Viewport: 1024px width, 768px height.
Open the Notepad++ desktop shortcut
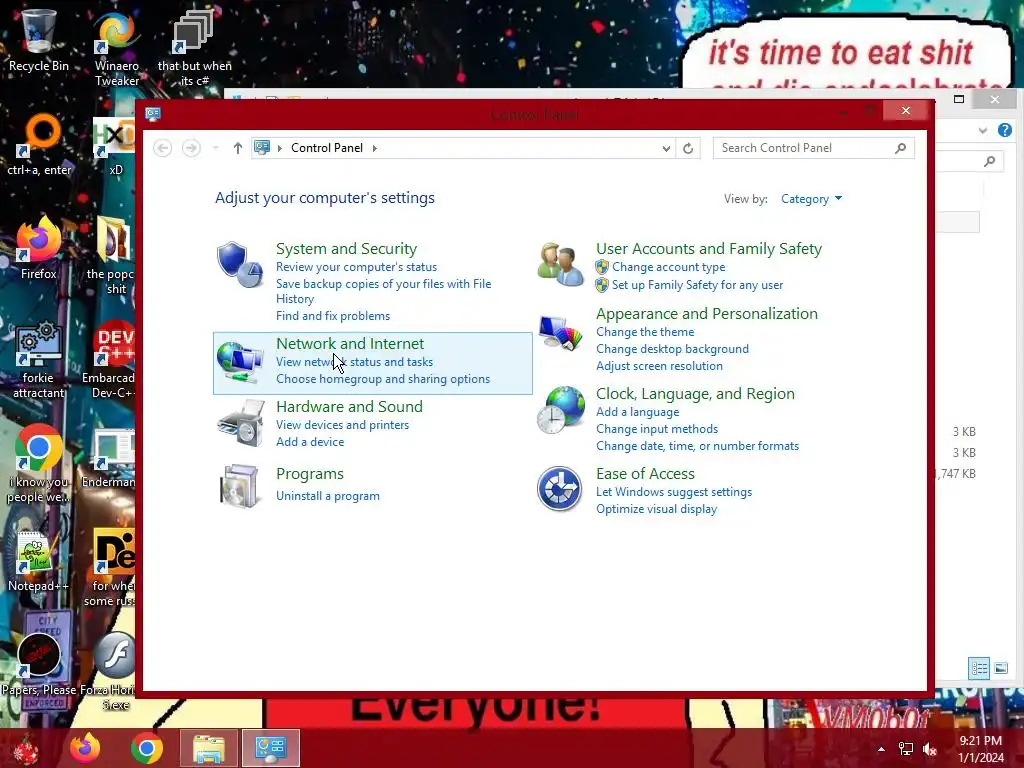[38, 562]
